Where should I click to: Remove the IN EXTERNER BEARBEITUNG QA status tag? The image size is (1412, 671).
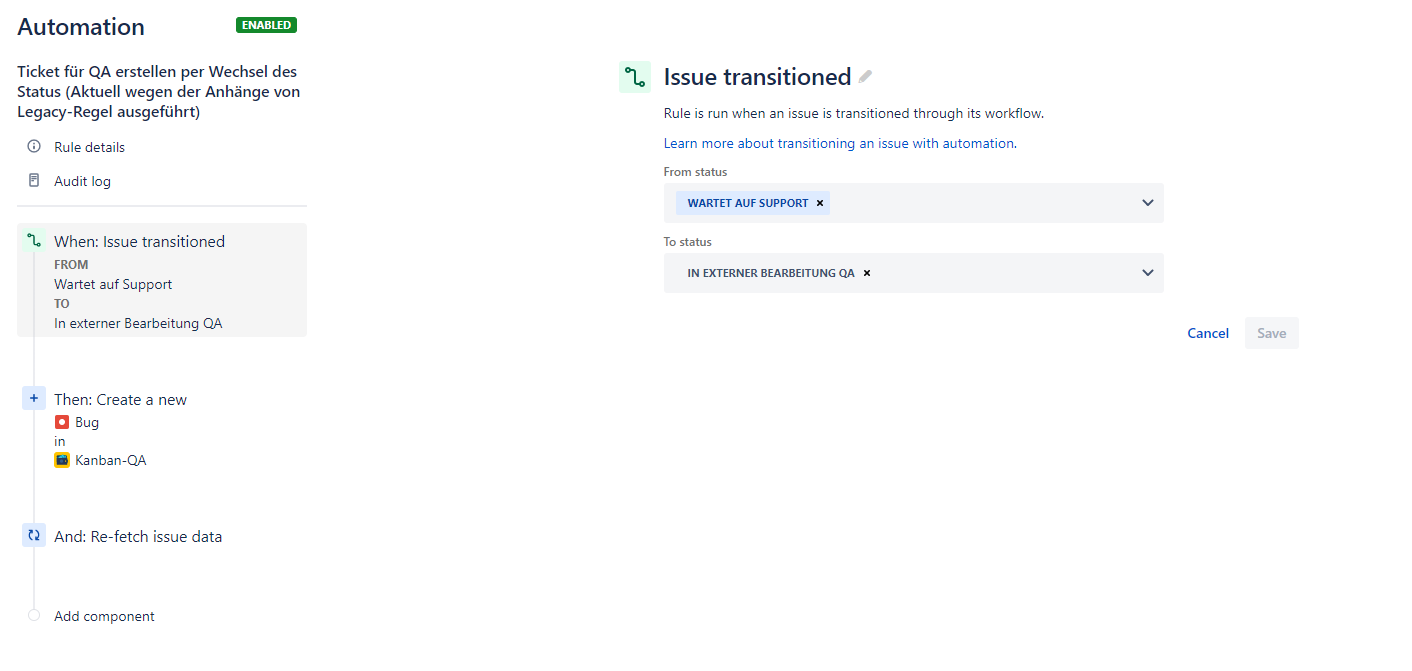click(867, 273)
